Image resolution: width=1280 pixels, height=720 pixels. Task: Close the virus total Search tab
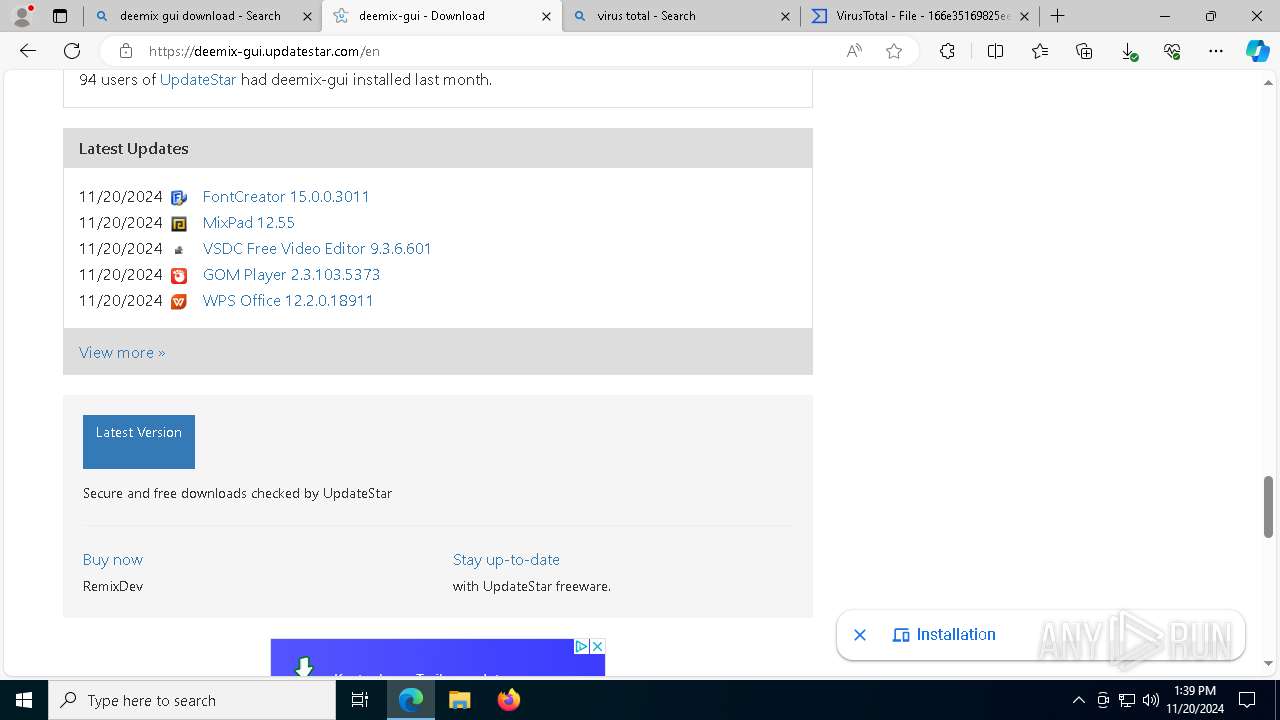coord(785,16)
